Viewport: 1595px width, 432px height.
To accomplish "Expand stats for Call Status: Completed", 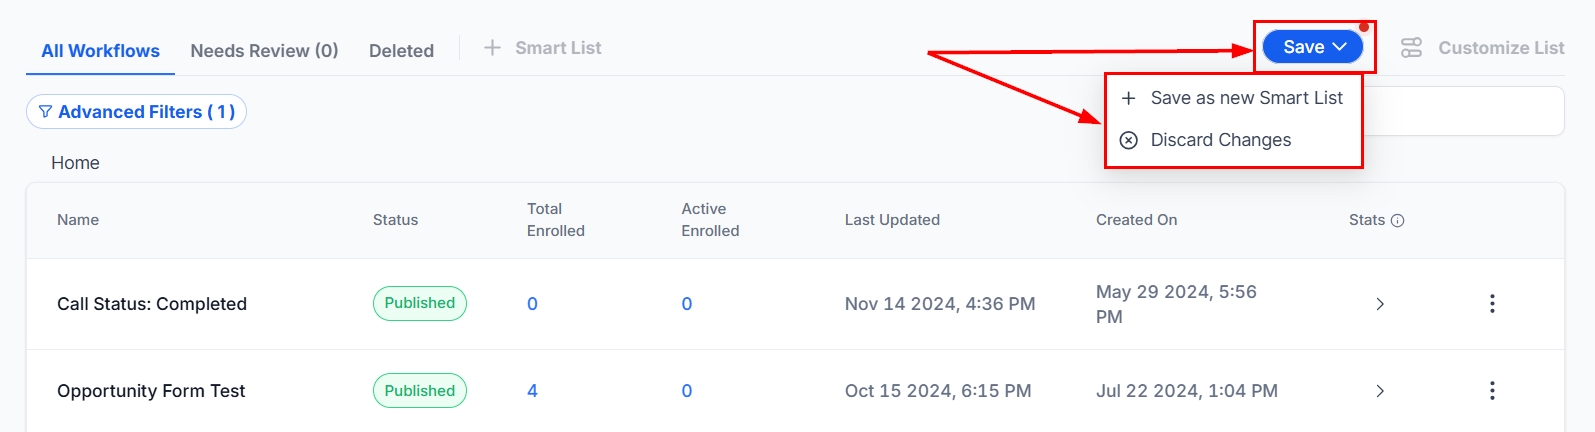I will 1380,304.
